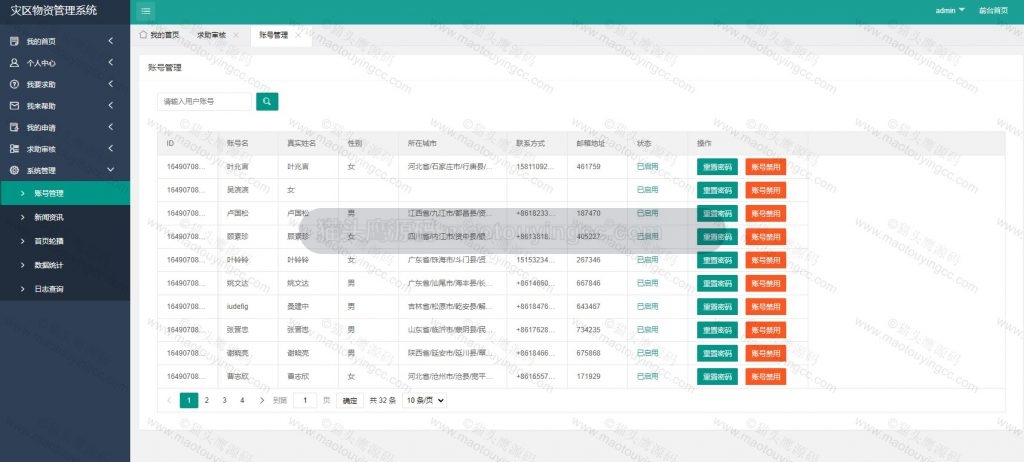Expand the 我的首页 sidebar chevron
Viewport: 1024px width, 462px height.
point(111,41)
